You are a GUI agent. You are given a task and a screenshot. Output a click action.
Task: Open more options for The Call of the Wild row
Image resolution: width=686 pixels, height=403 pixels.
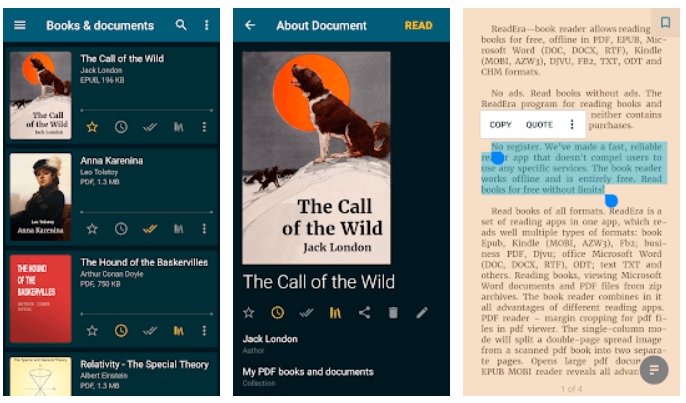[204, 127]
